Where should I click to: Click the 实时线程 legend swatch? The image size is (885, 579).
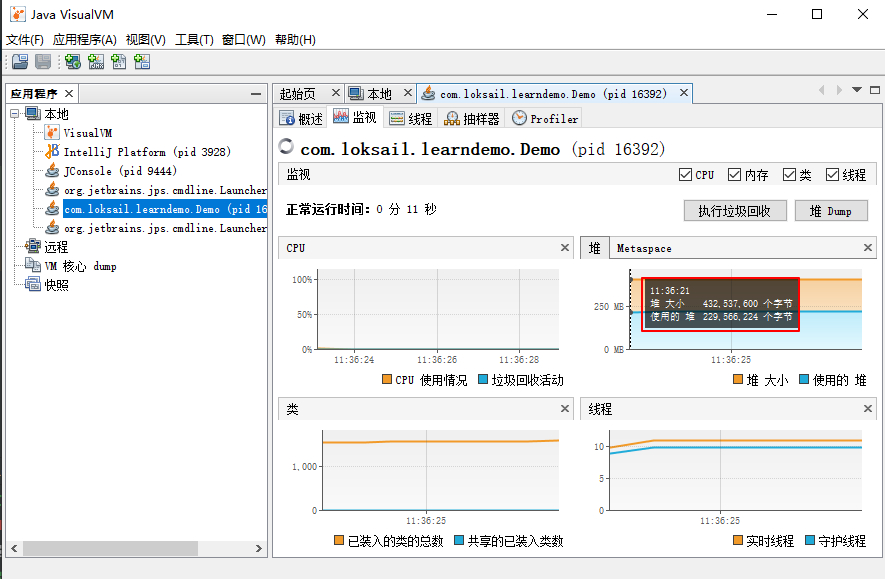point(738,541)
